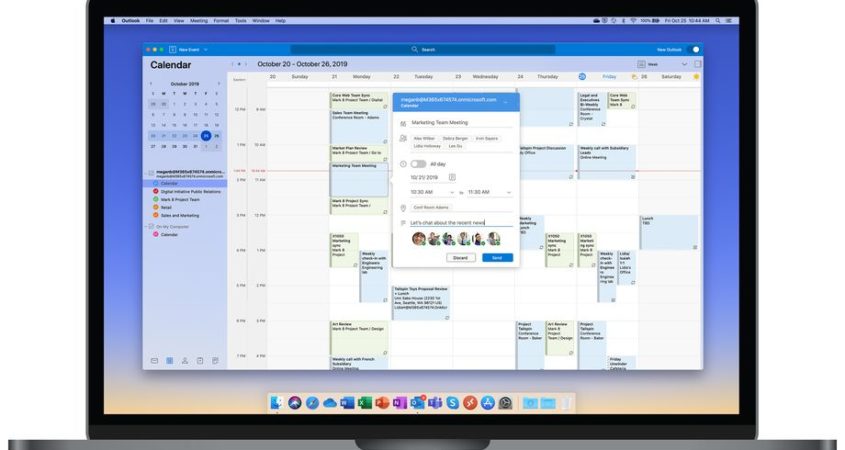Switch to Mail view icon in sidebar
845x450 pixels.
154,360
